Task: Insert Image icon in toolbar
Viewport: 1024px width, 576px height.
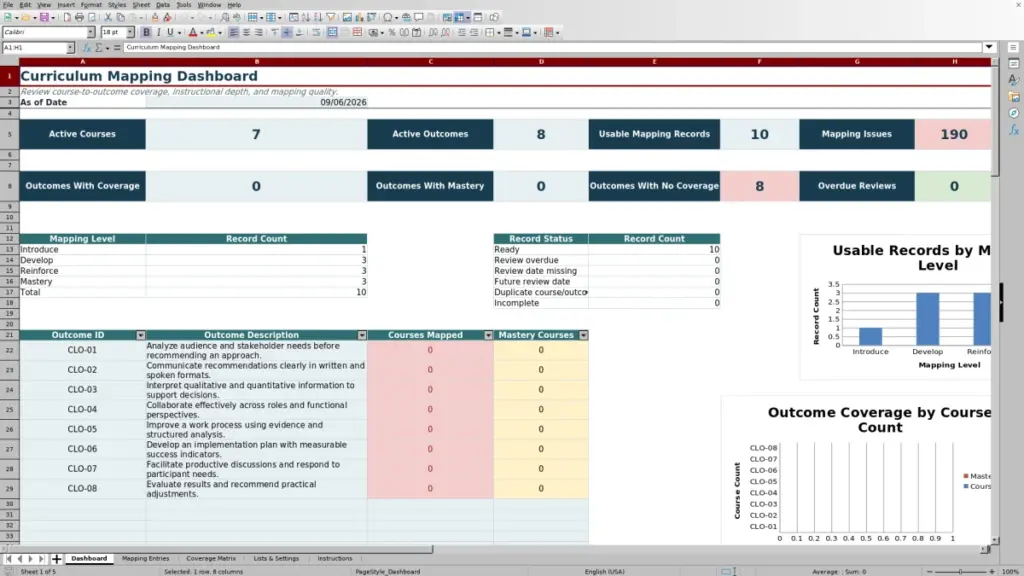Action: tap(347, 18)
